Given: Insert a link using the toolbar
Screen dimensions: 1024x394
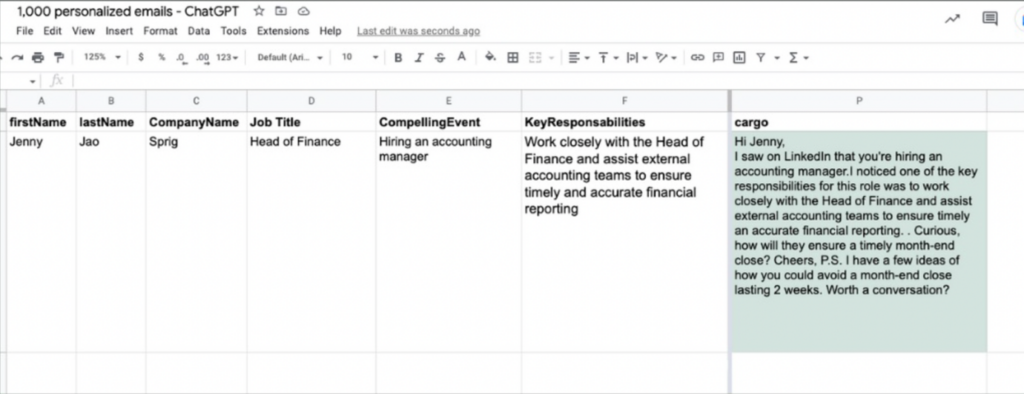Looking at the screenshot, I should pos(697,57).
